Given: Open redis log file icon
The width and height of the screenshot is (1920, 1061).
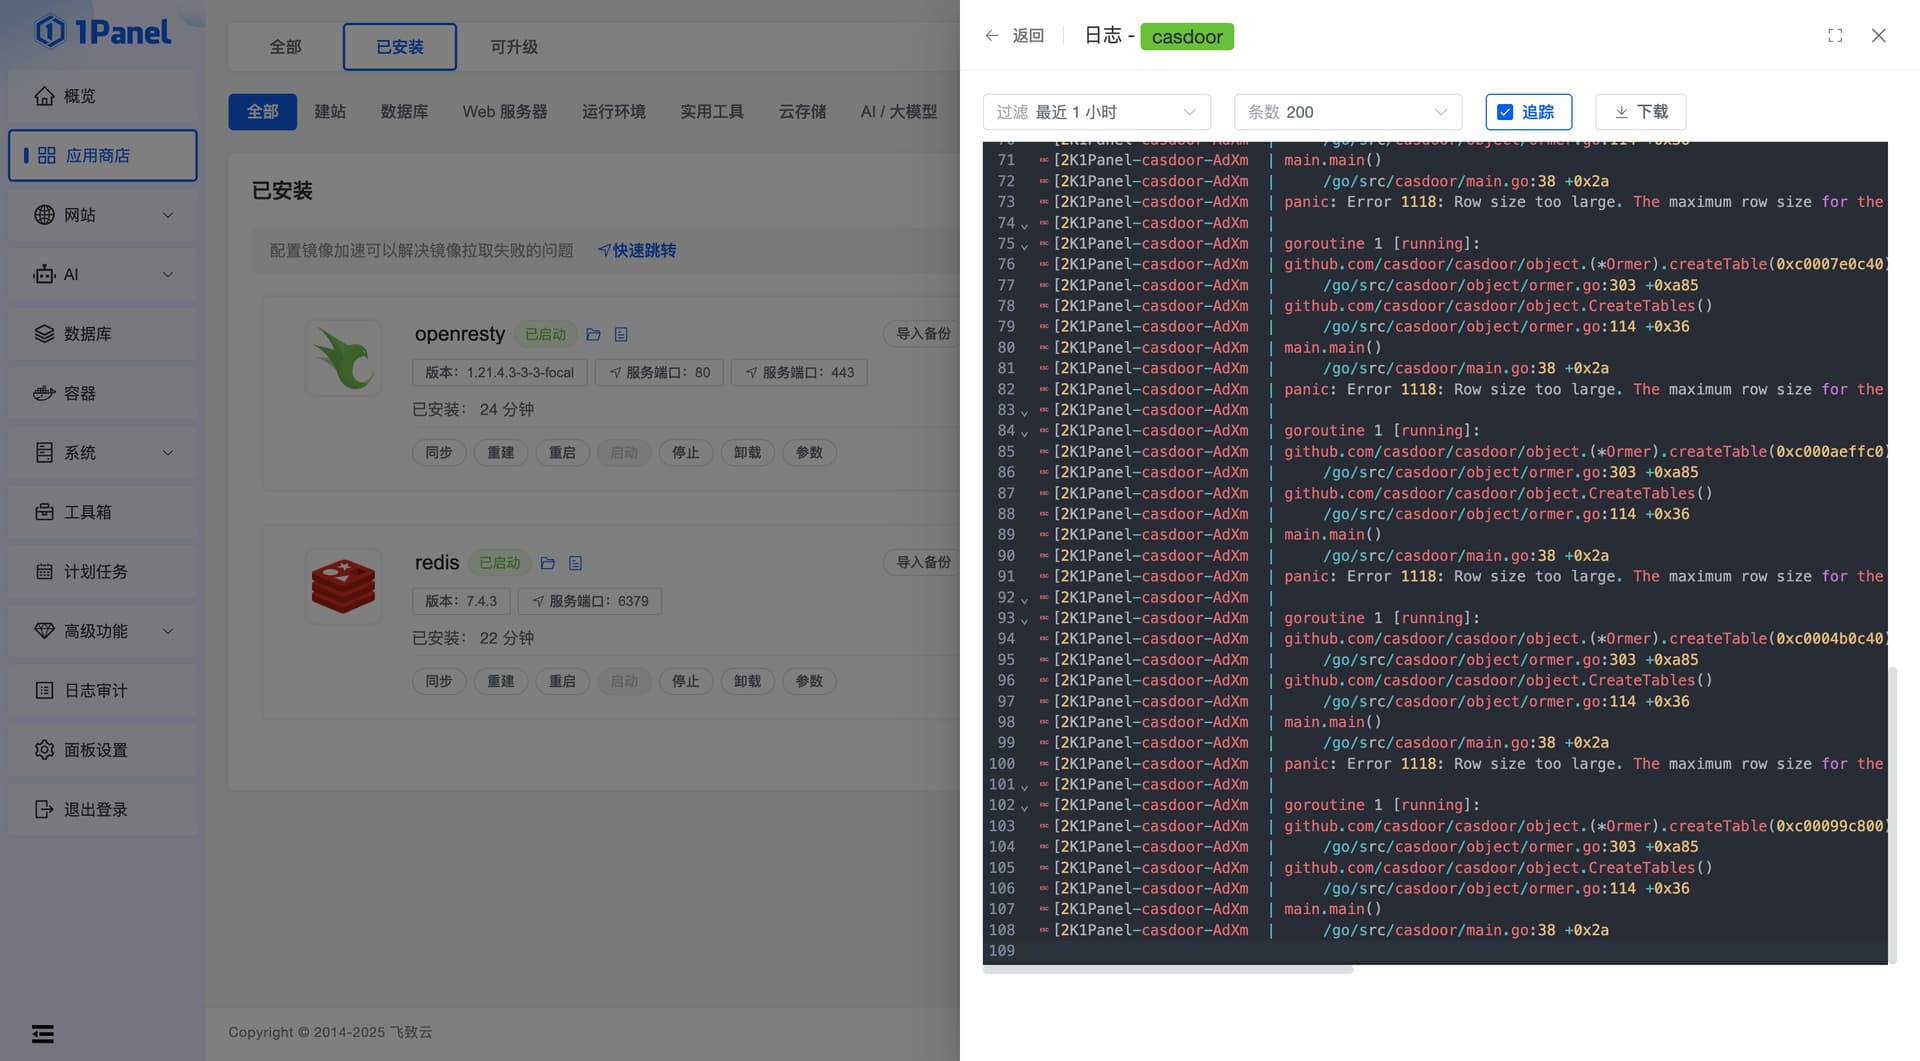Looking at the screenshot, I should [575, 563].
